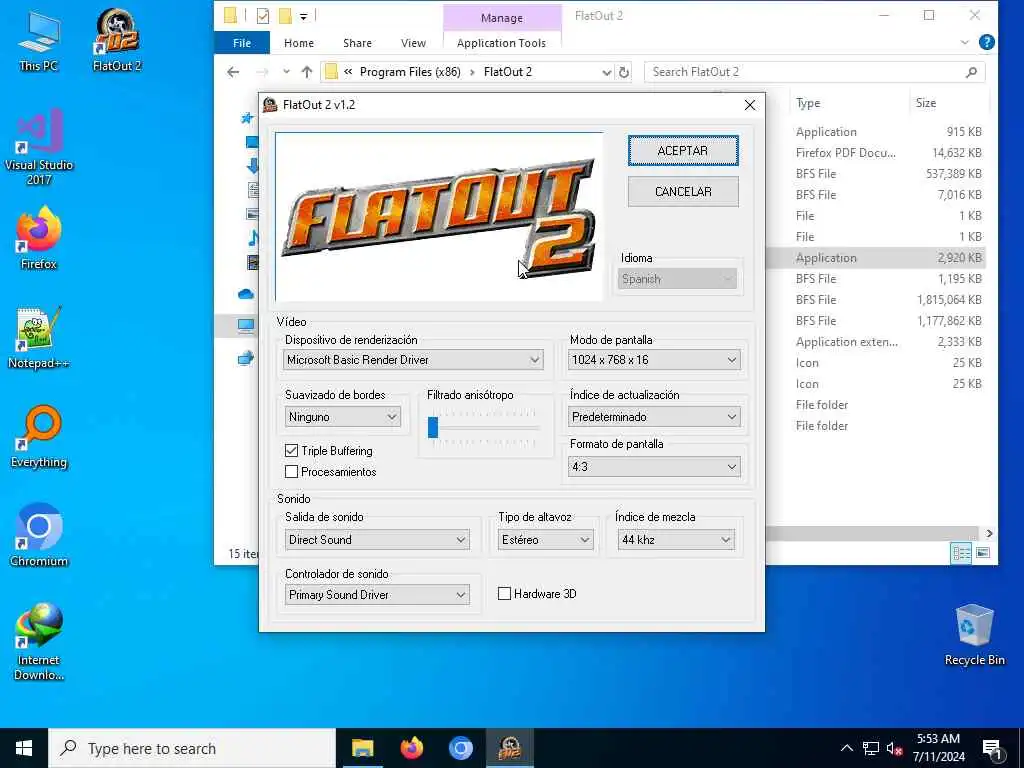Open the Application Tools ribbon tab
Image resolution: width=1024 pixels, height=768 pixels.
(502, 42)
